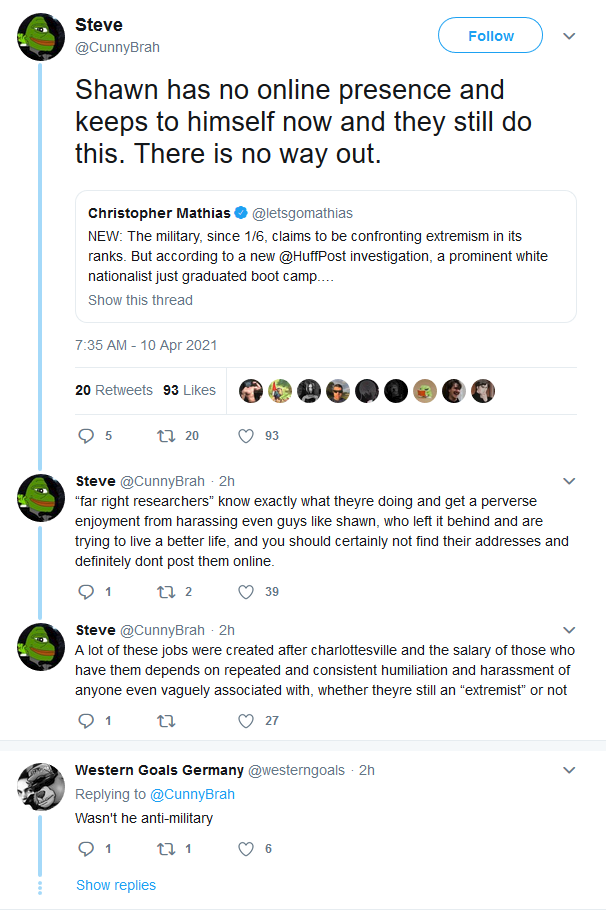Follow the @CunnyBrah account
Viewport: 606px width, 914px height.
[491, 36]
